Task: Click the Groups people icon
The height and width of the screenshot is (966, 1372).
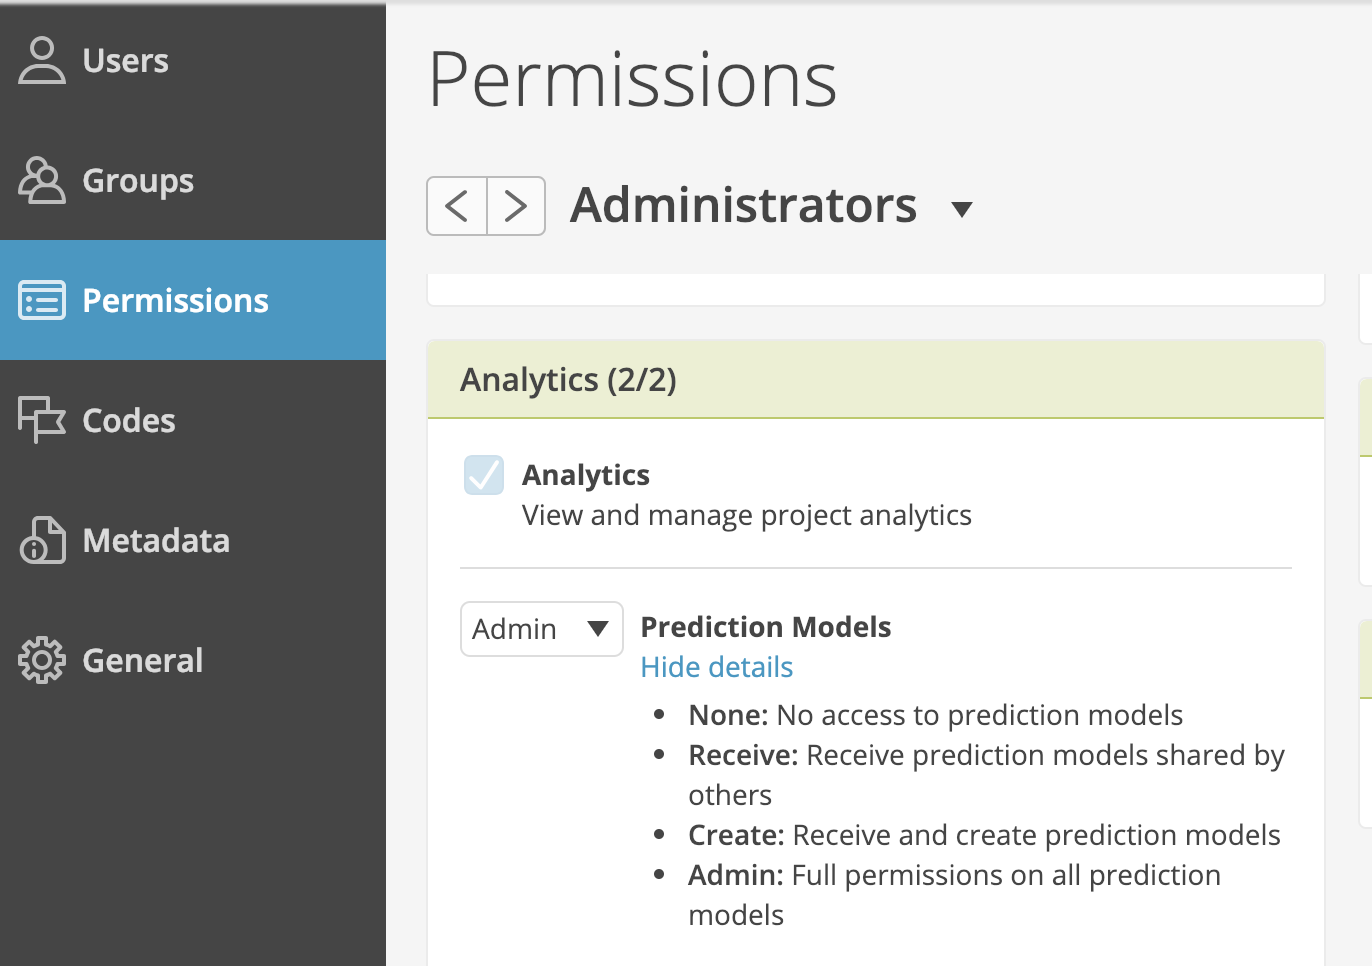Action: coord(42,180)
